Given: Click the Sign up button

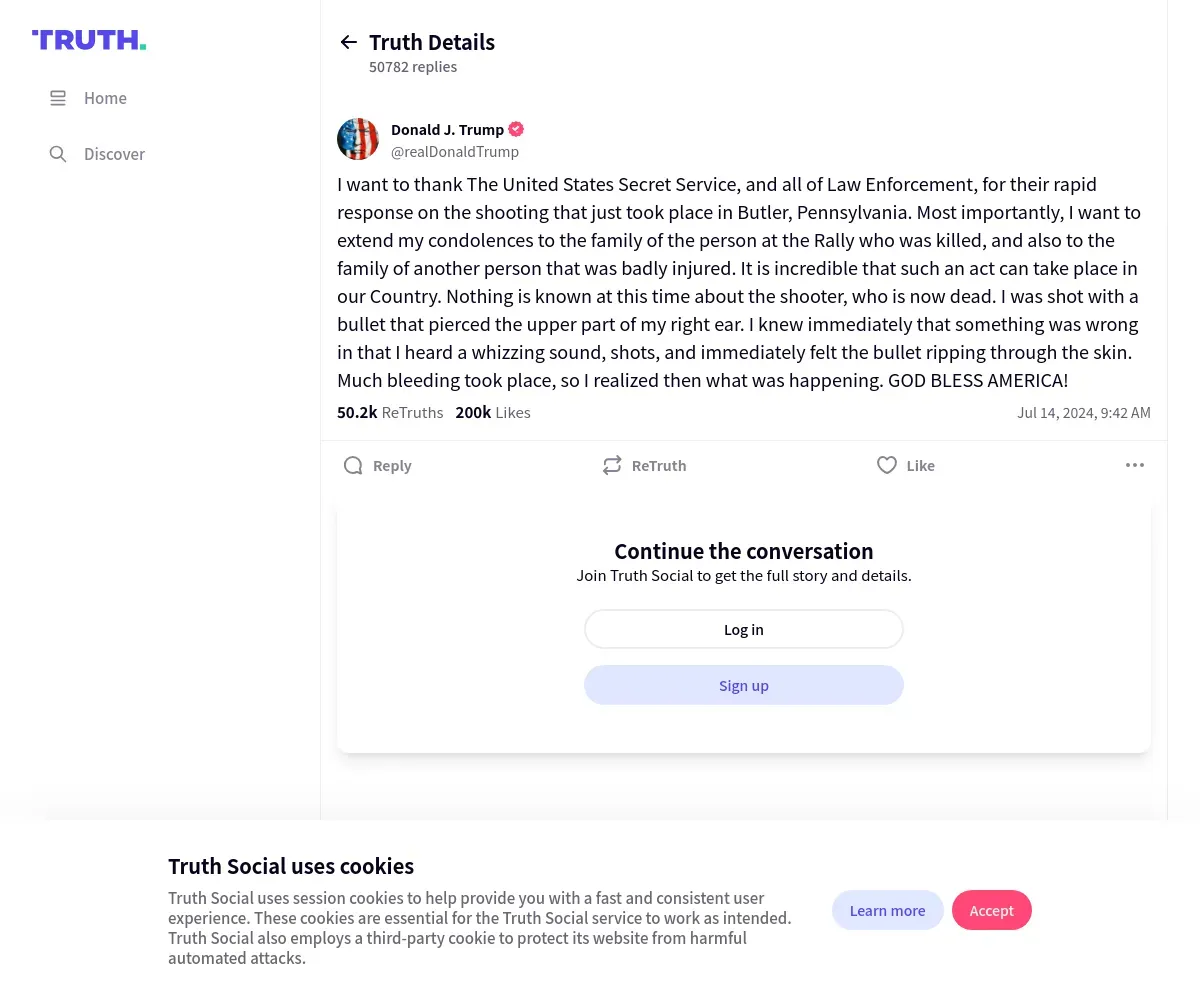Looking at the screenshot, I should [744, 685].
